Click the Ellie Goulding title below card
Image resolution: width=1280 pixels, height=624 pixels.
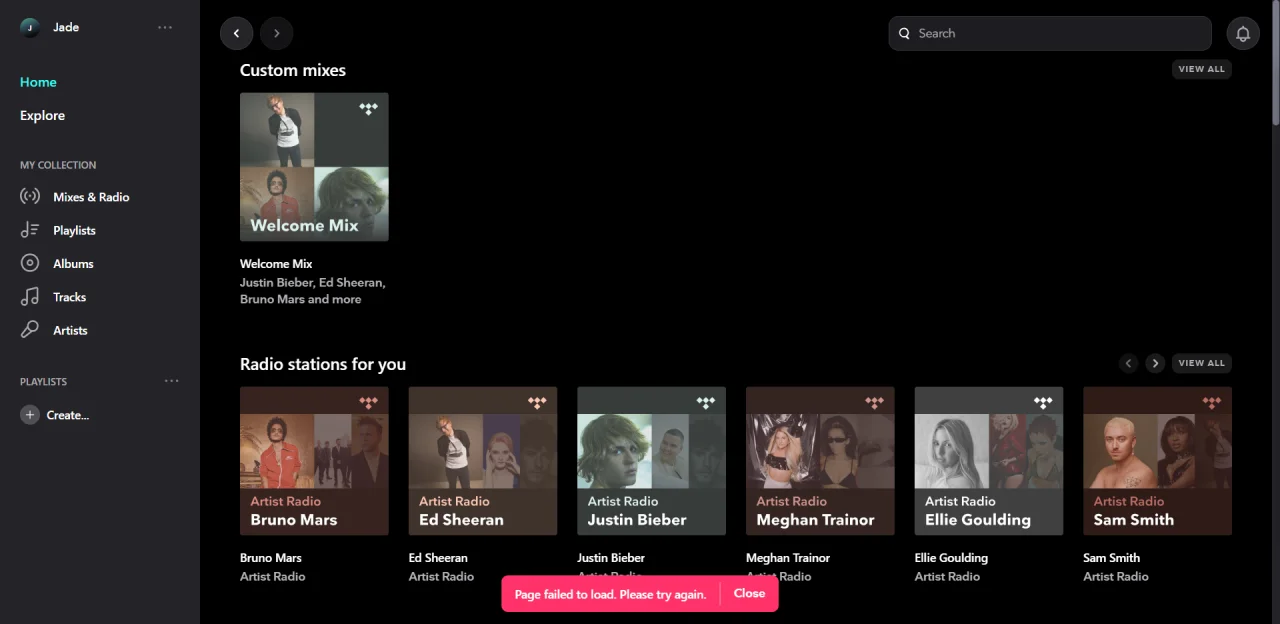[951, 558]
